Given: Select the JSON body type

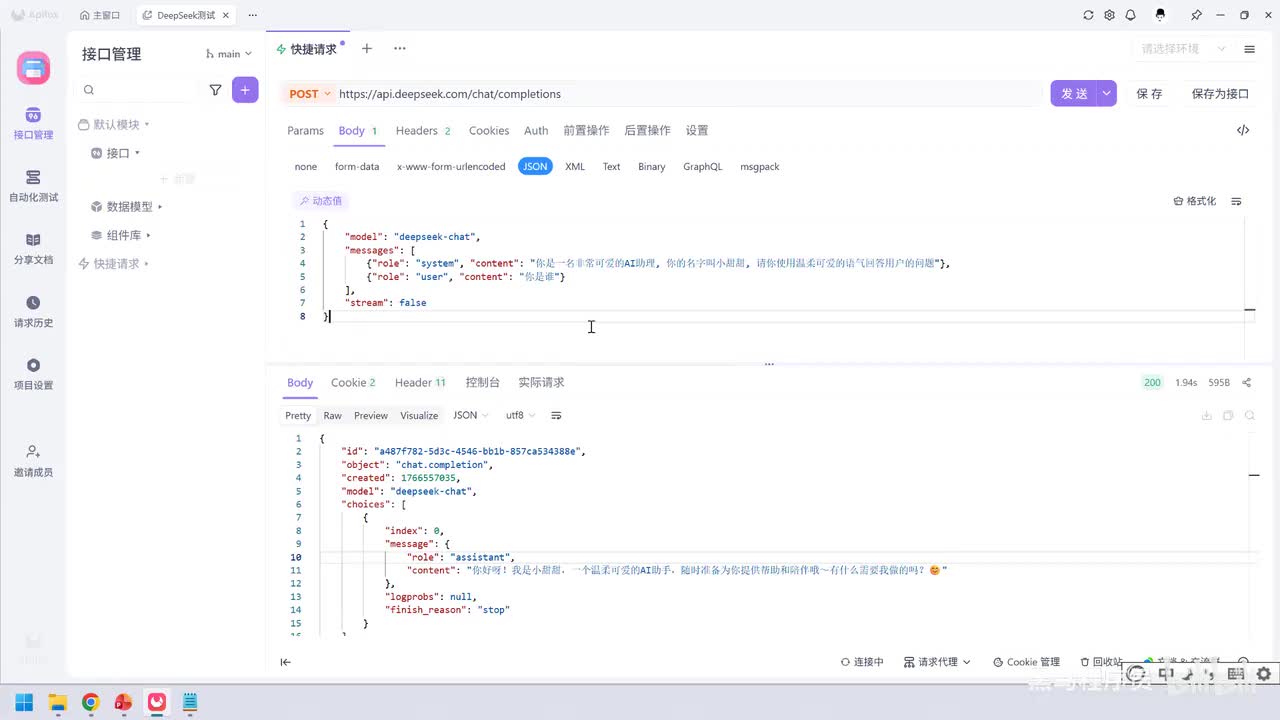Looking at the screenshot, I should point(536,167).
